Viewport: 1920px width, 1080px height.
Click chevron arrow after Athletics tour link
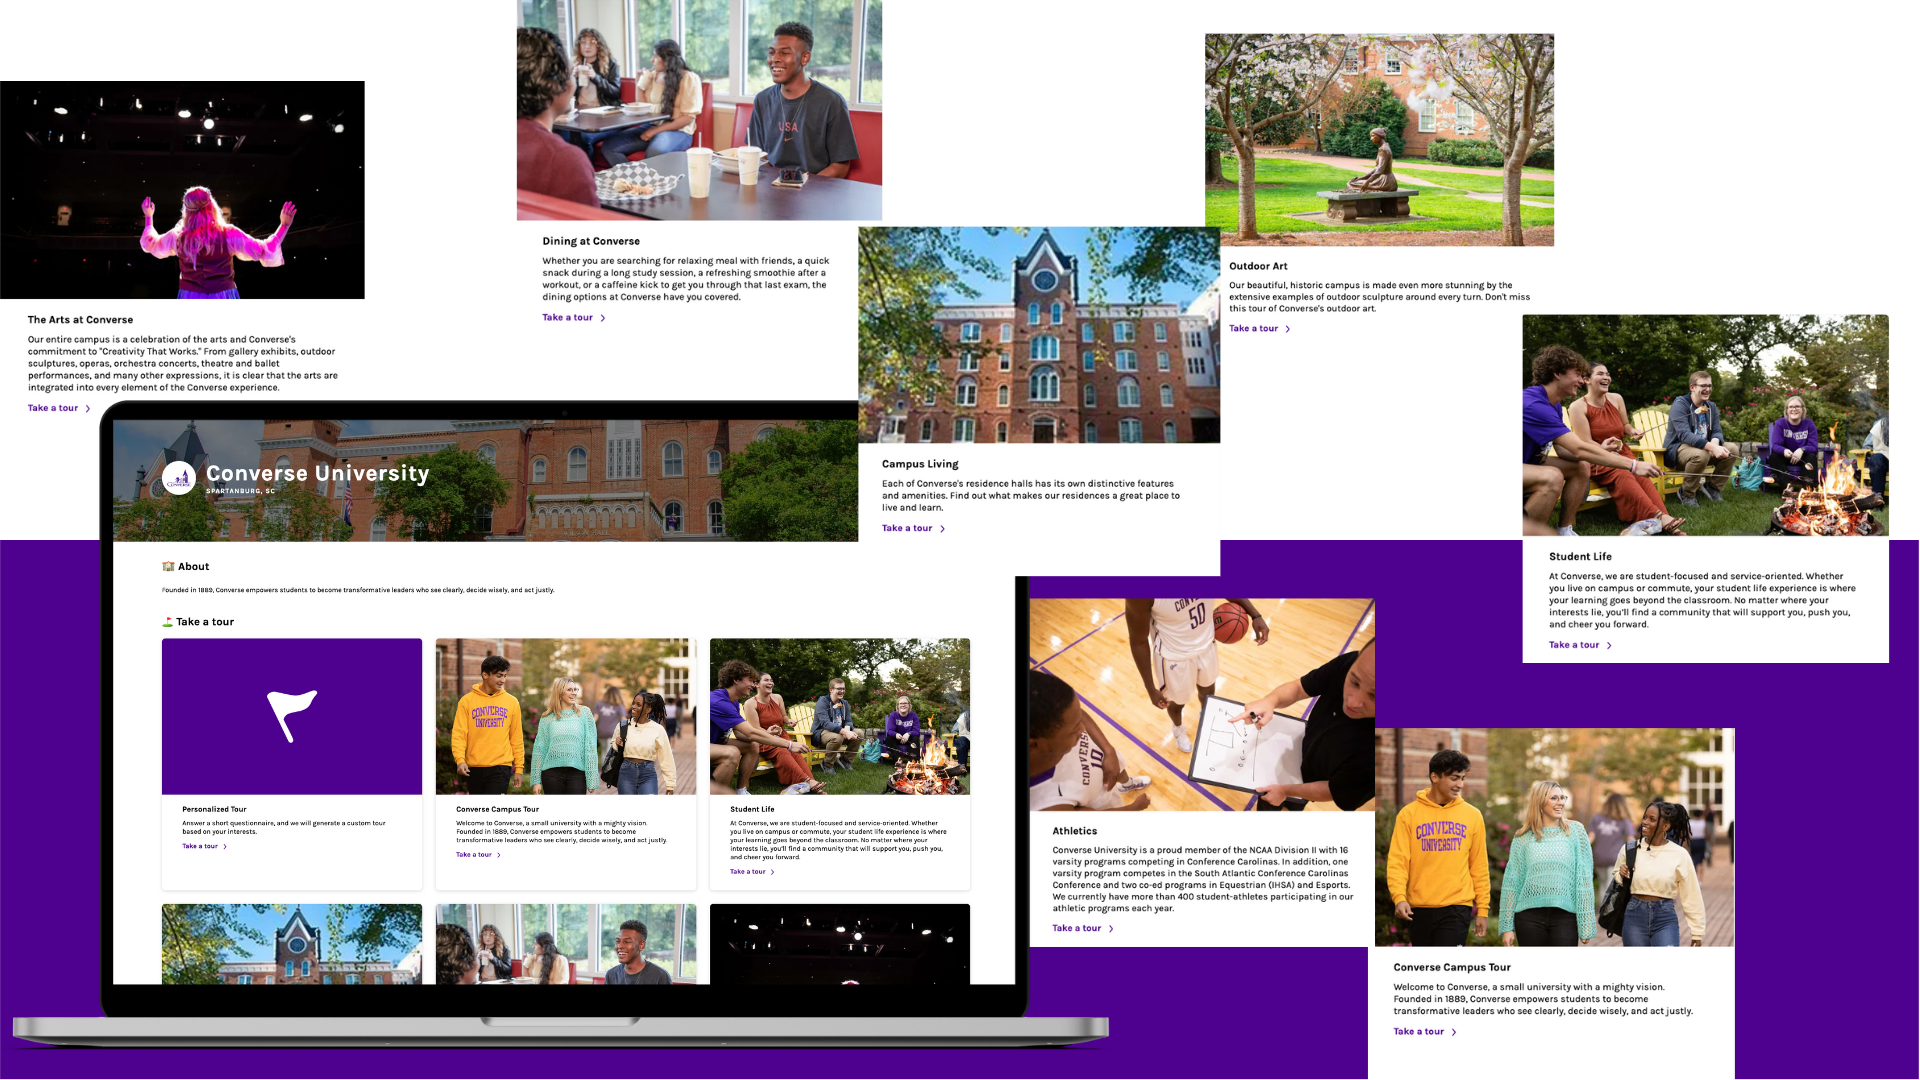[1111, 929]
